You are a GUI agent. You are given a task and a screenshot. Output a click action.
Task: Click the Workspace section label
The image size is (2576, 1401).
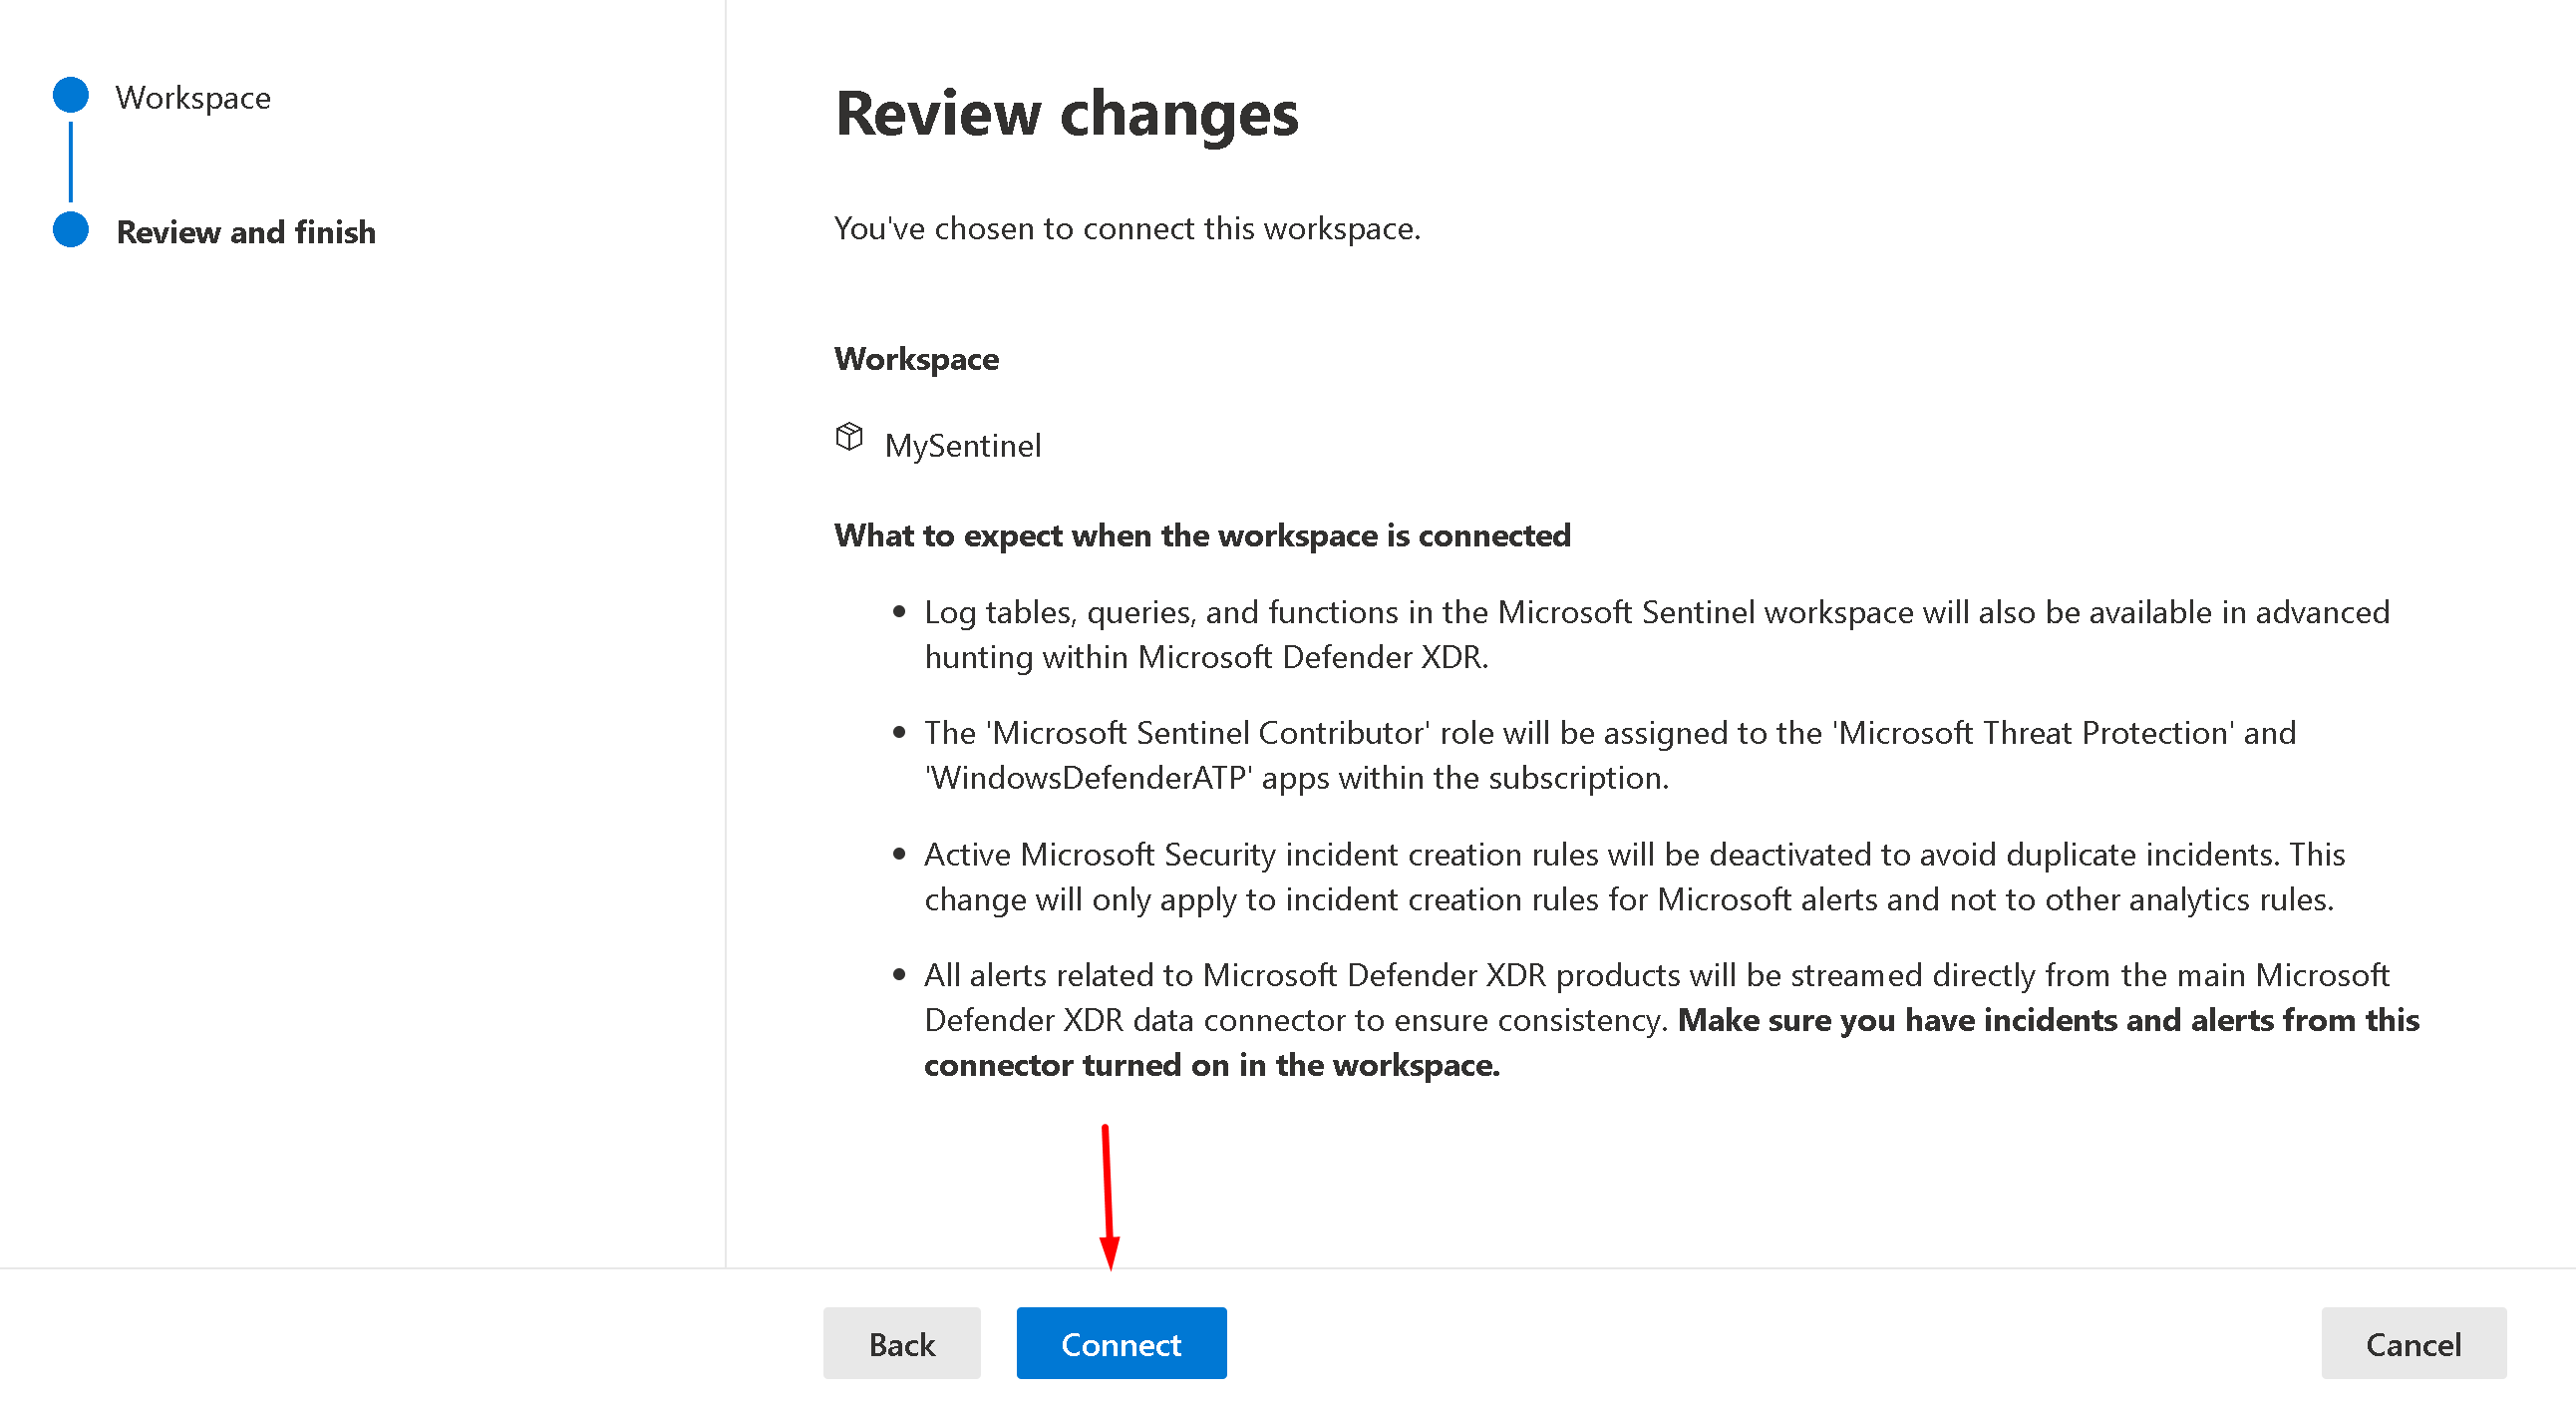coord(916,359)
